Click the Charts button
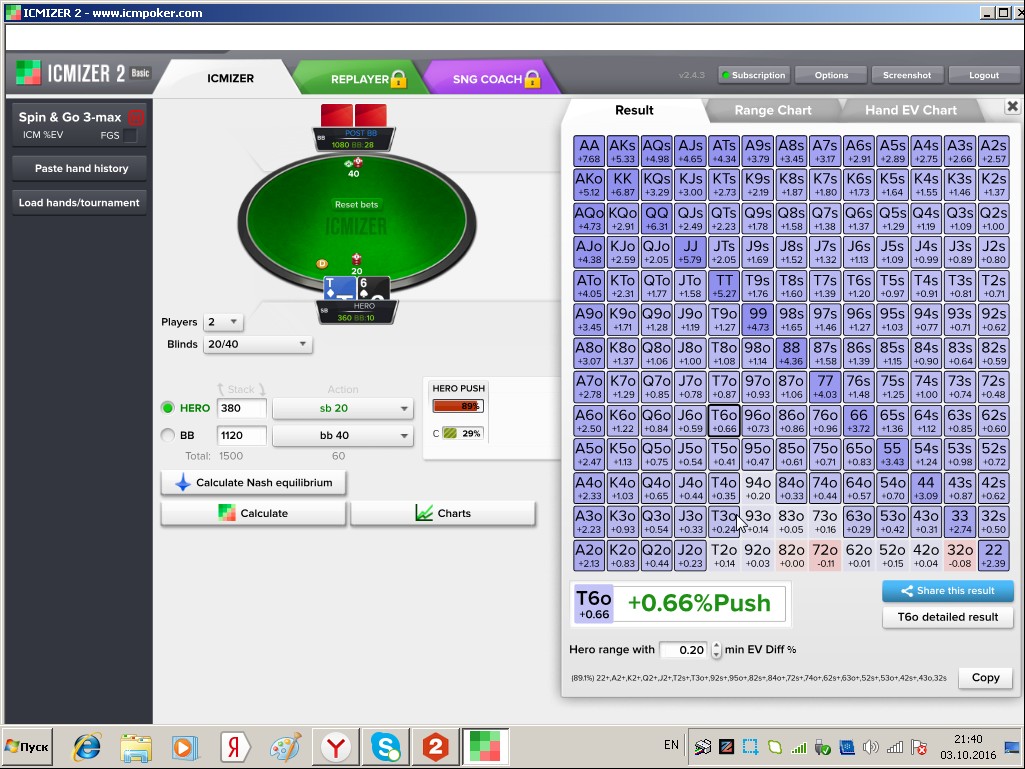Image resolution: width=1025 pixels, height=769 pixels. click(x=443, y=513)
